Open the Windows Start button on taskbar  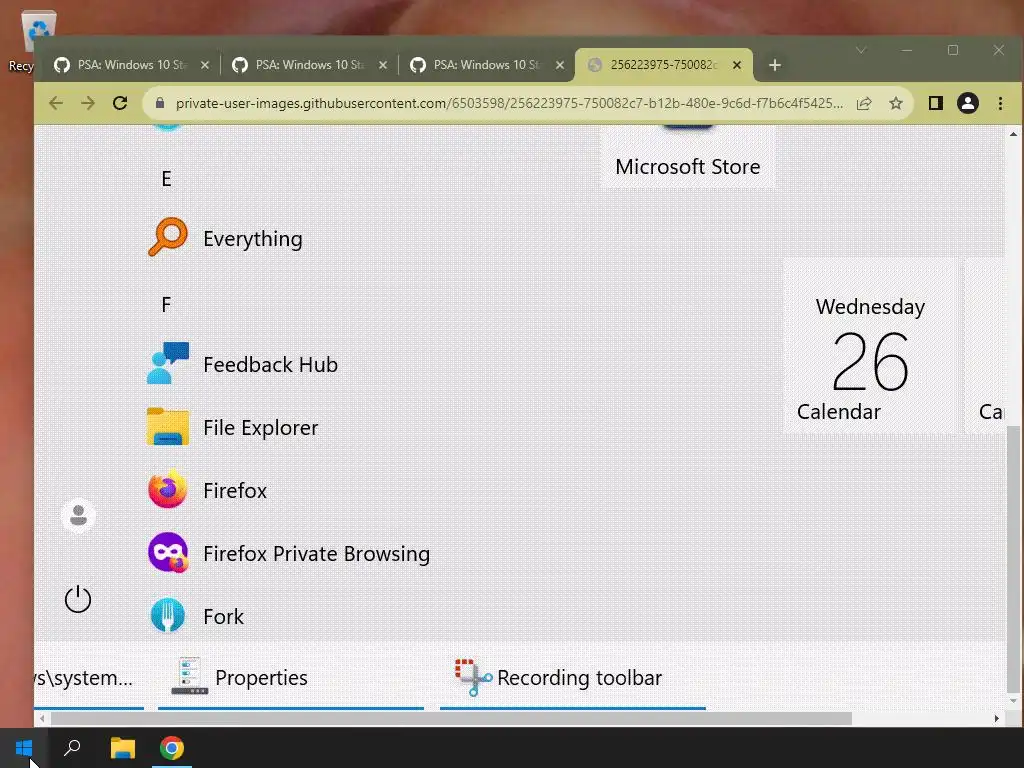point(24,748)
